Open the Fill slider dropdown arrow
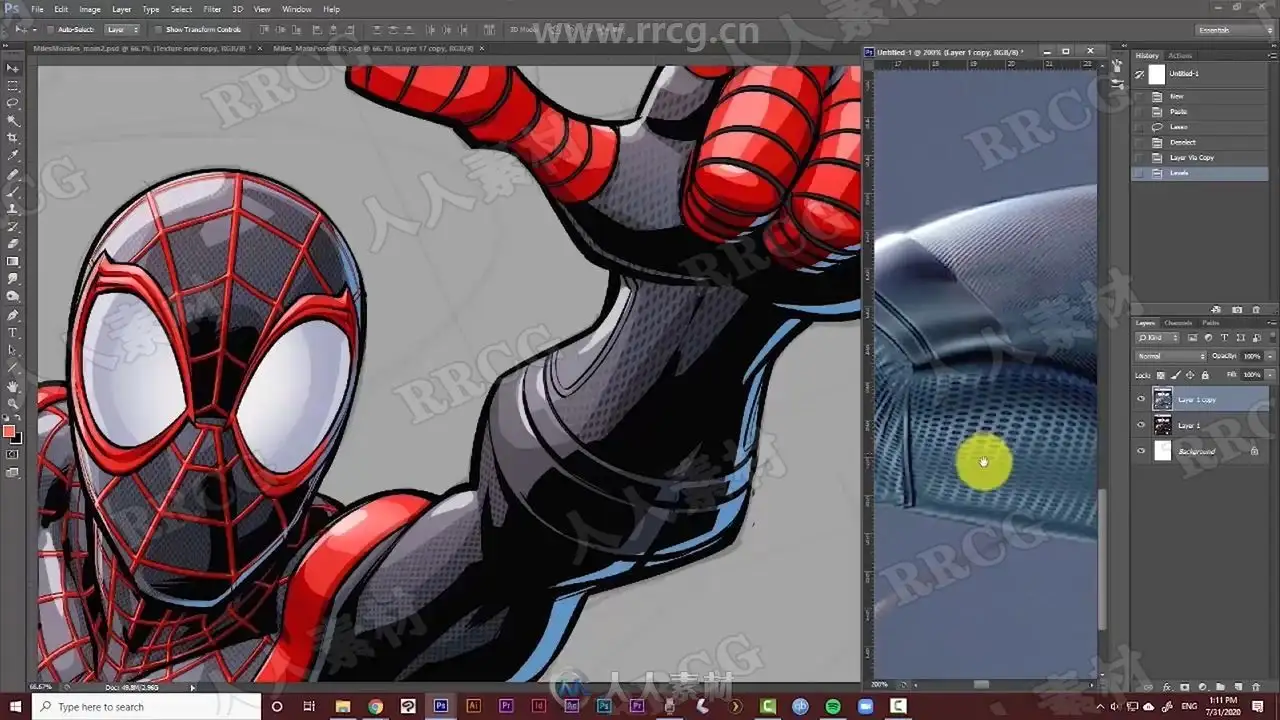Screen dimensions: 1280x720 [x=1270, y=375]
